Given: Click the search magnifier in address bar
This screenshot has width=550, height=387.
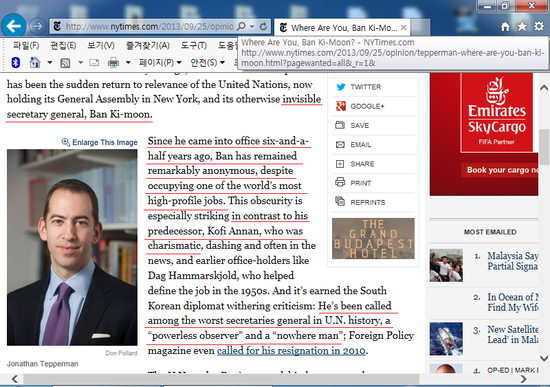Looking at the screenshot, I should click(241, 26).
